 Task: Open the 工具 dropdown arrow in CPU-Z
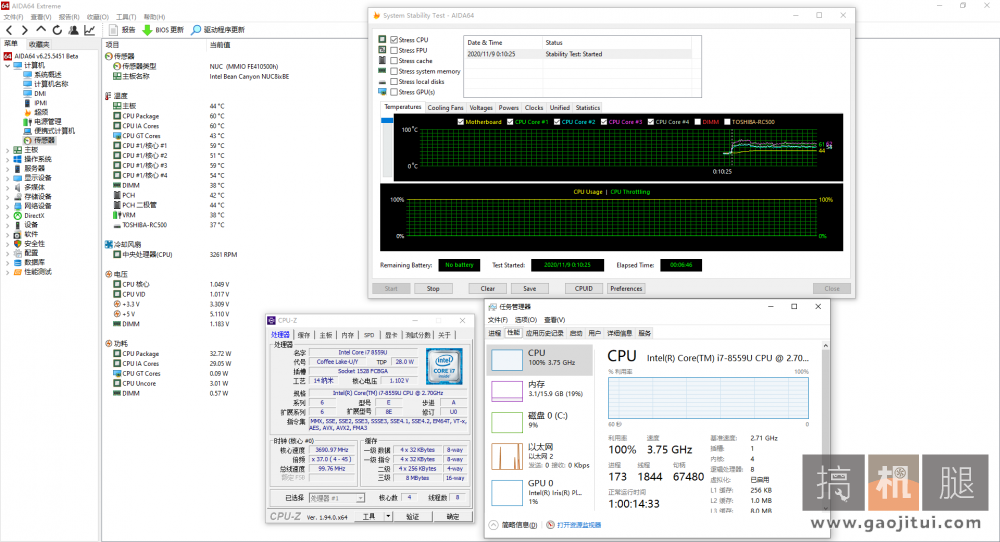coord(388,516)
